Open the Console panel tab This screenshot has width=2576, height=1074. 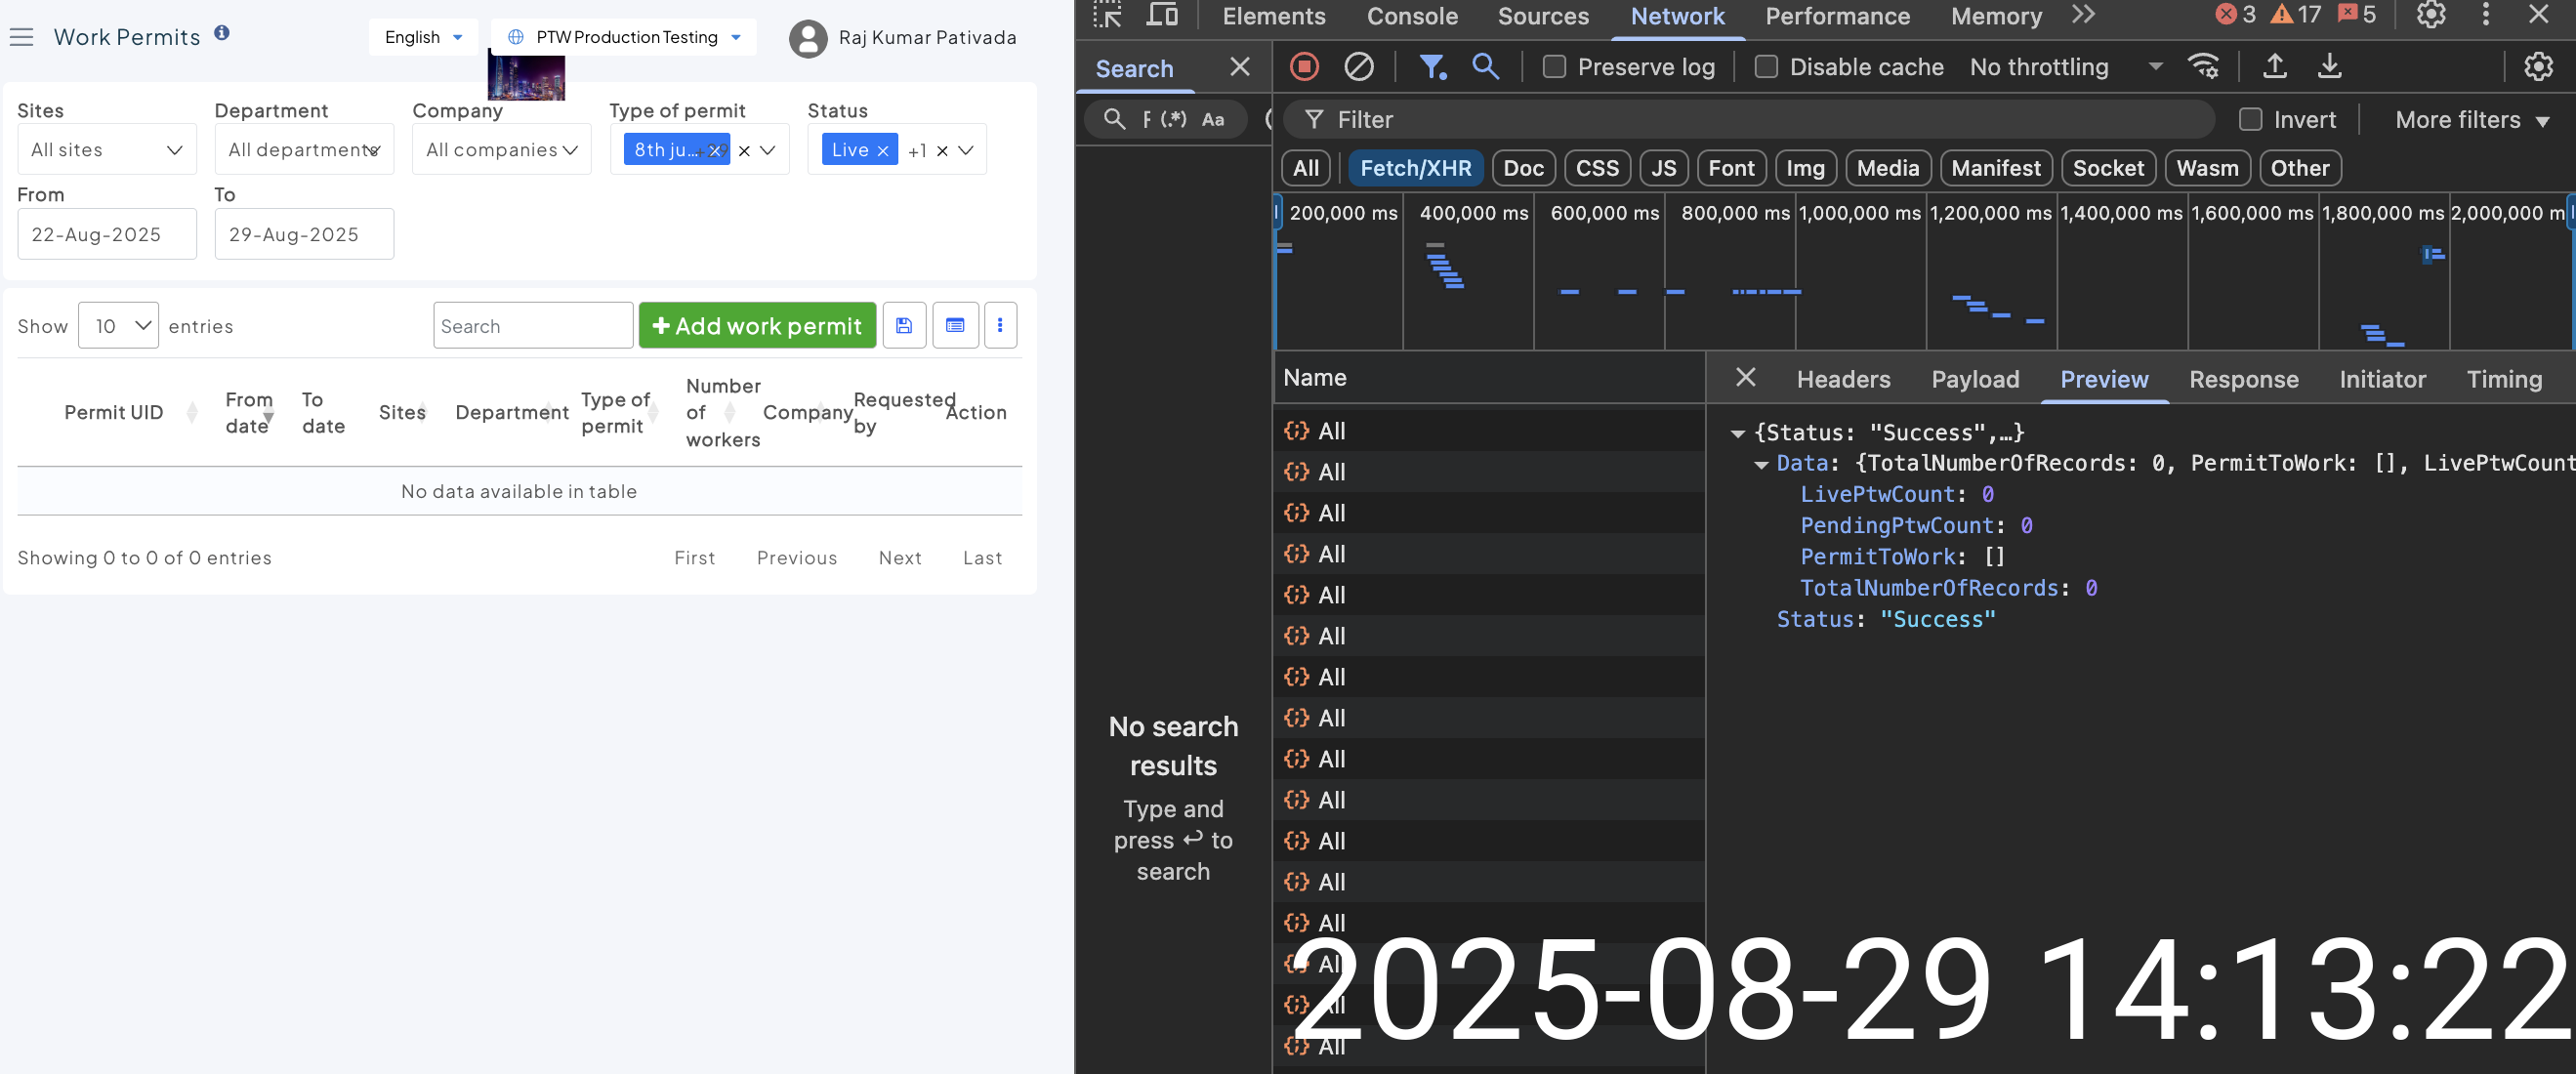click(x=1411, y=16)
